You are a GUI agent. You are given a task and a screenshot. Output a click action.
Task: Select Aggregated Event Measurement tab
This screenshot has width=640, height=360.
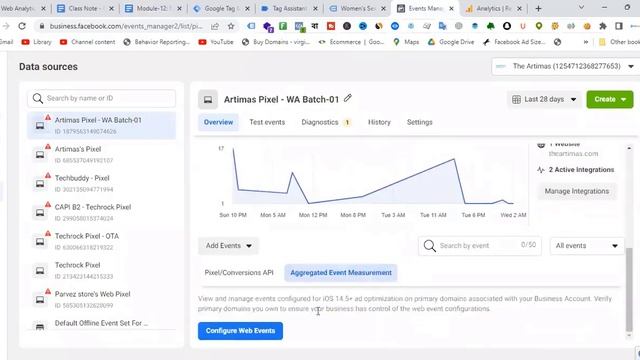click(341, 273)
